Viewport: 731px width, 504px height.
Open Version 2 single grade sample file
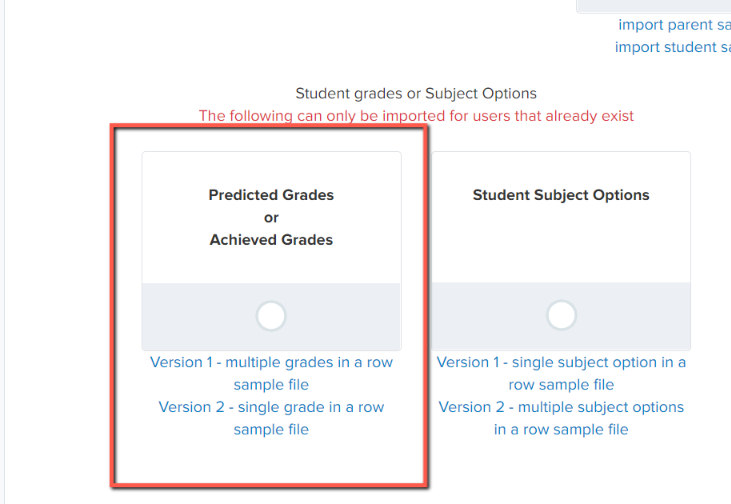[271, 418]
